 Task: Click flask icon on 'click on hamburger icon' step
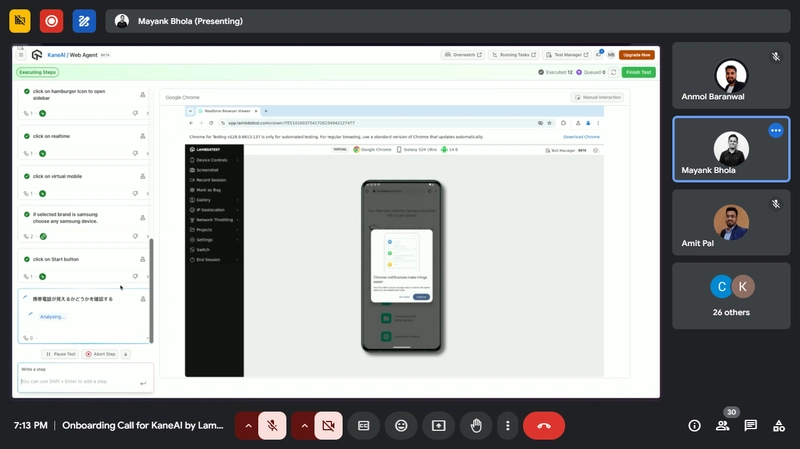(142, 94)
